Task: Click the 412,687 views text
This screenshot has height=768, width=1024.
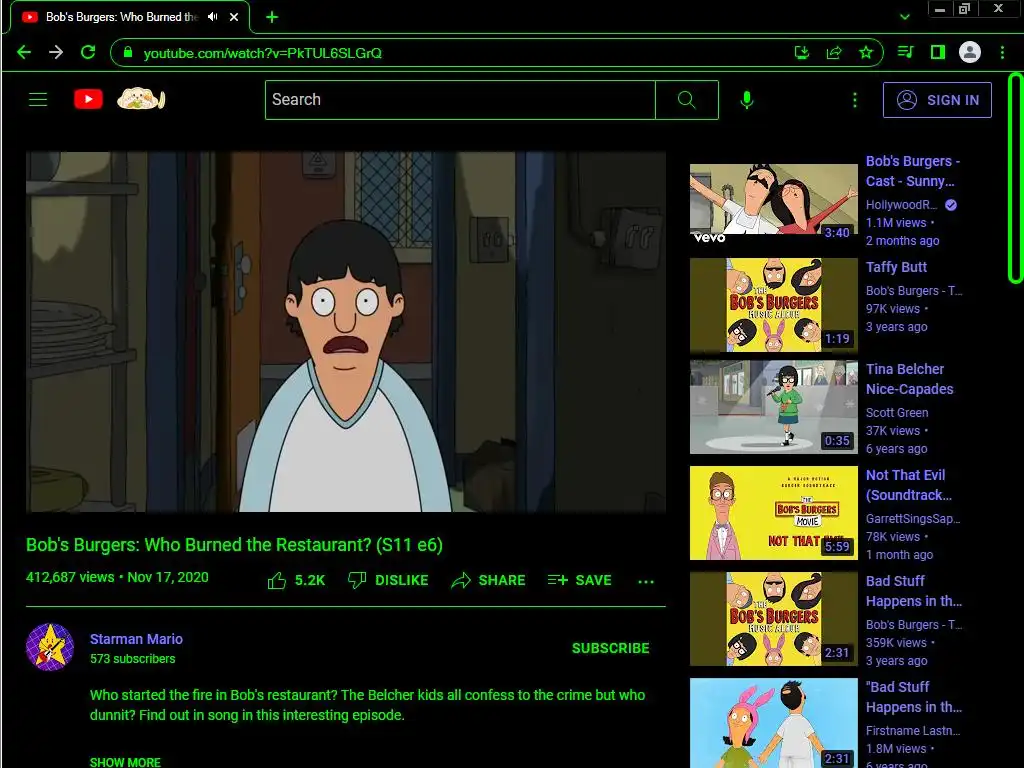Action: (x=70, y=577)
